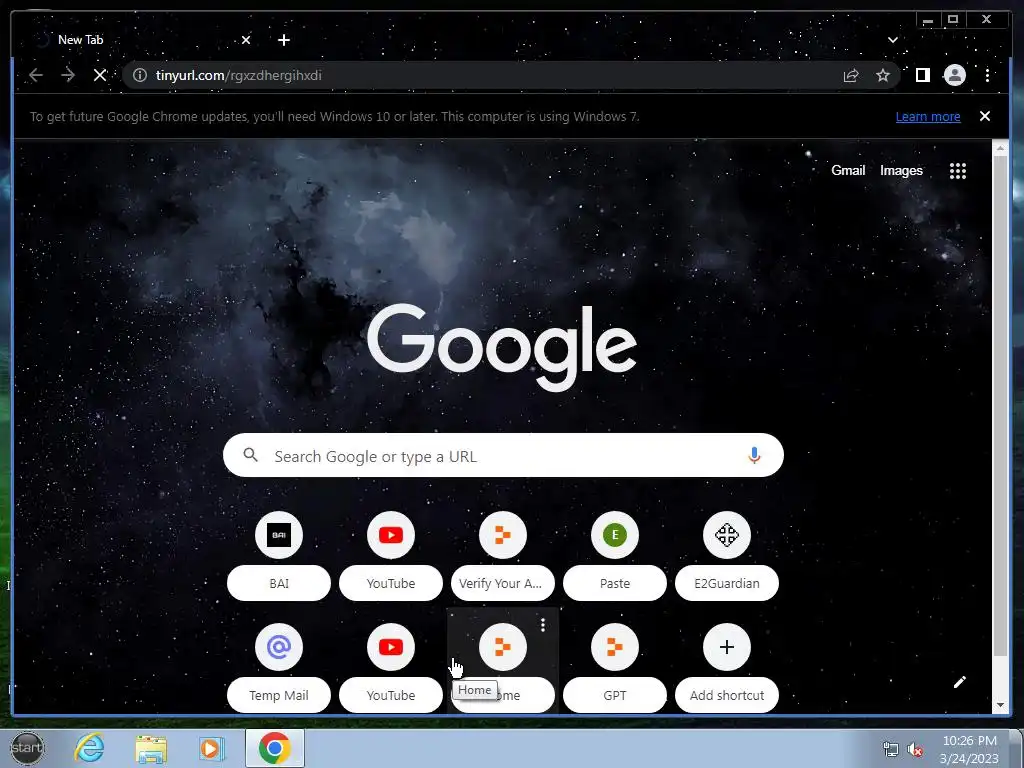Open Chrome side panel
1024x768 pixels.
923,75
